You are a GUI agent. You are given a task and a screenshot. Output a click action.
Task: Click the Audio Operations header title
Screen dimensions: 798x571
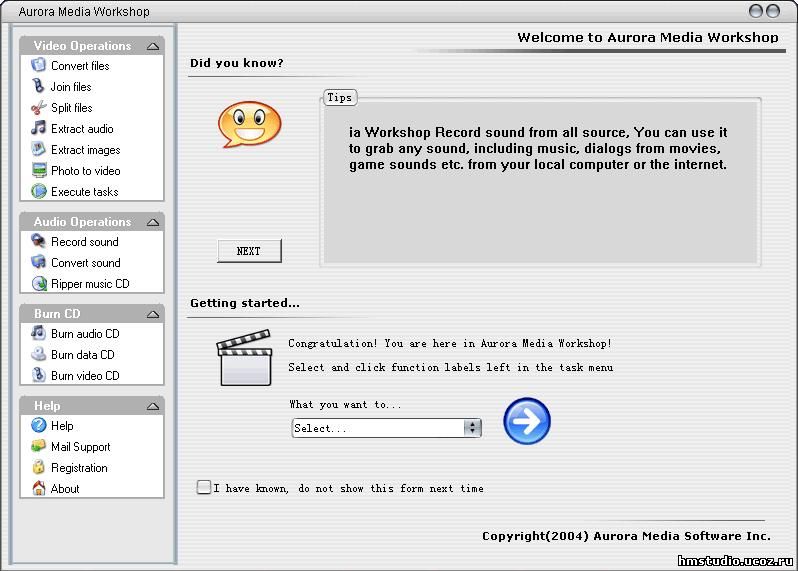82,222
